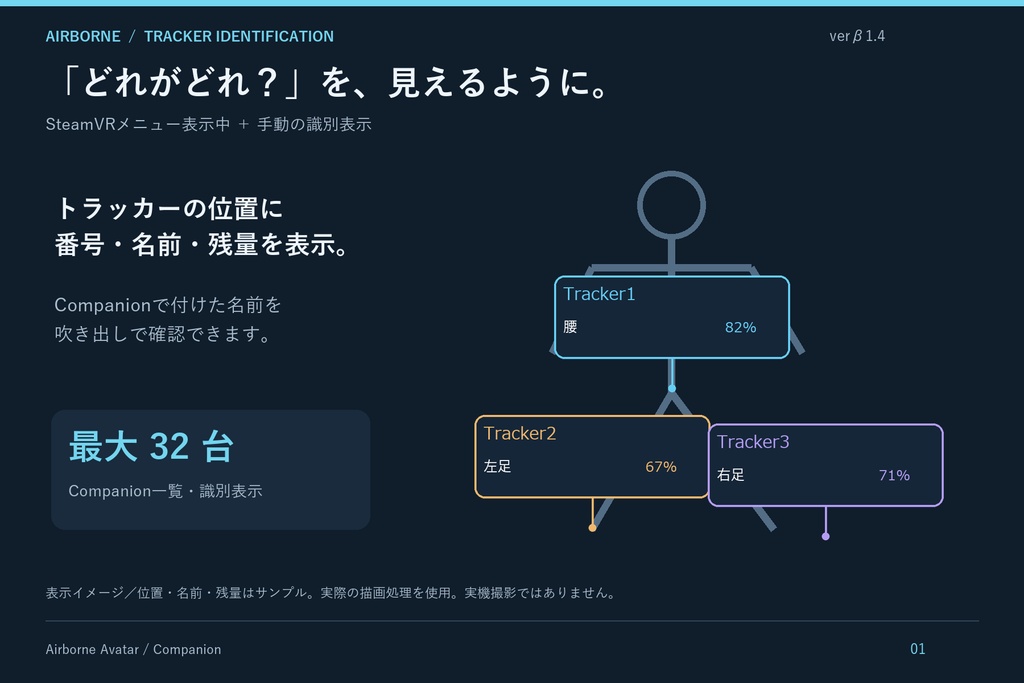Click the footer text Airborne Avatar / Companion

pos(133,650)
